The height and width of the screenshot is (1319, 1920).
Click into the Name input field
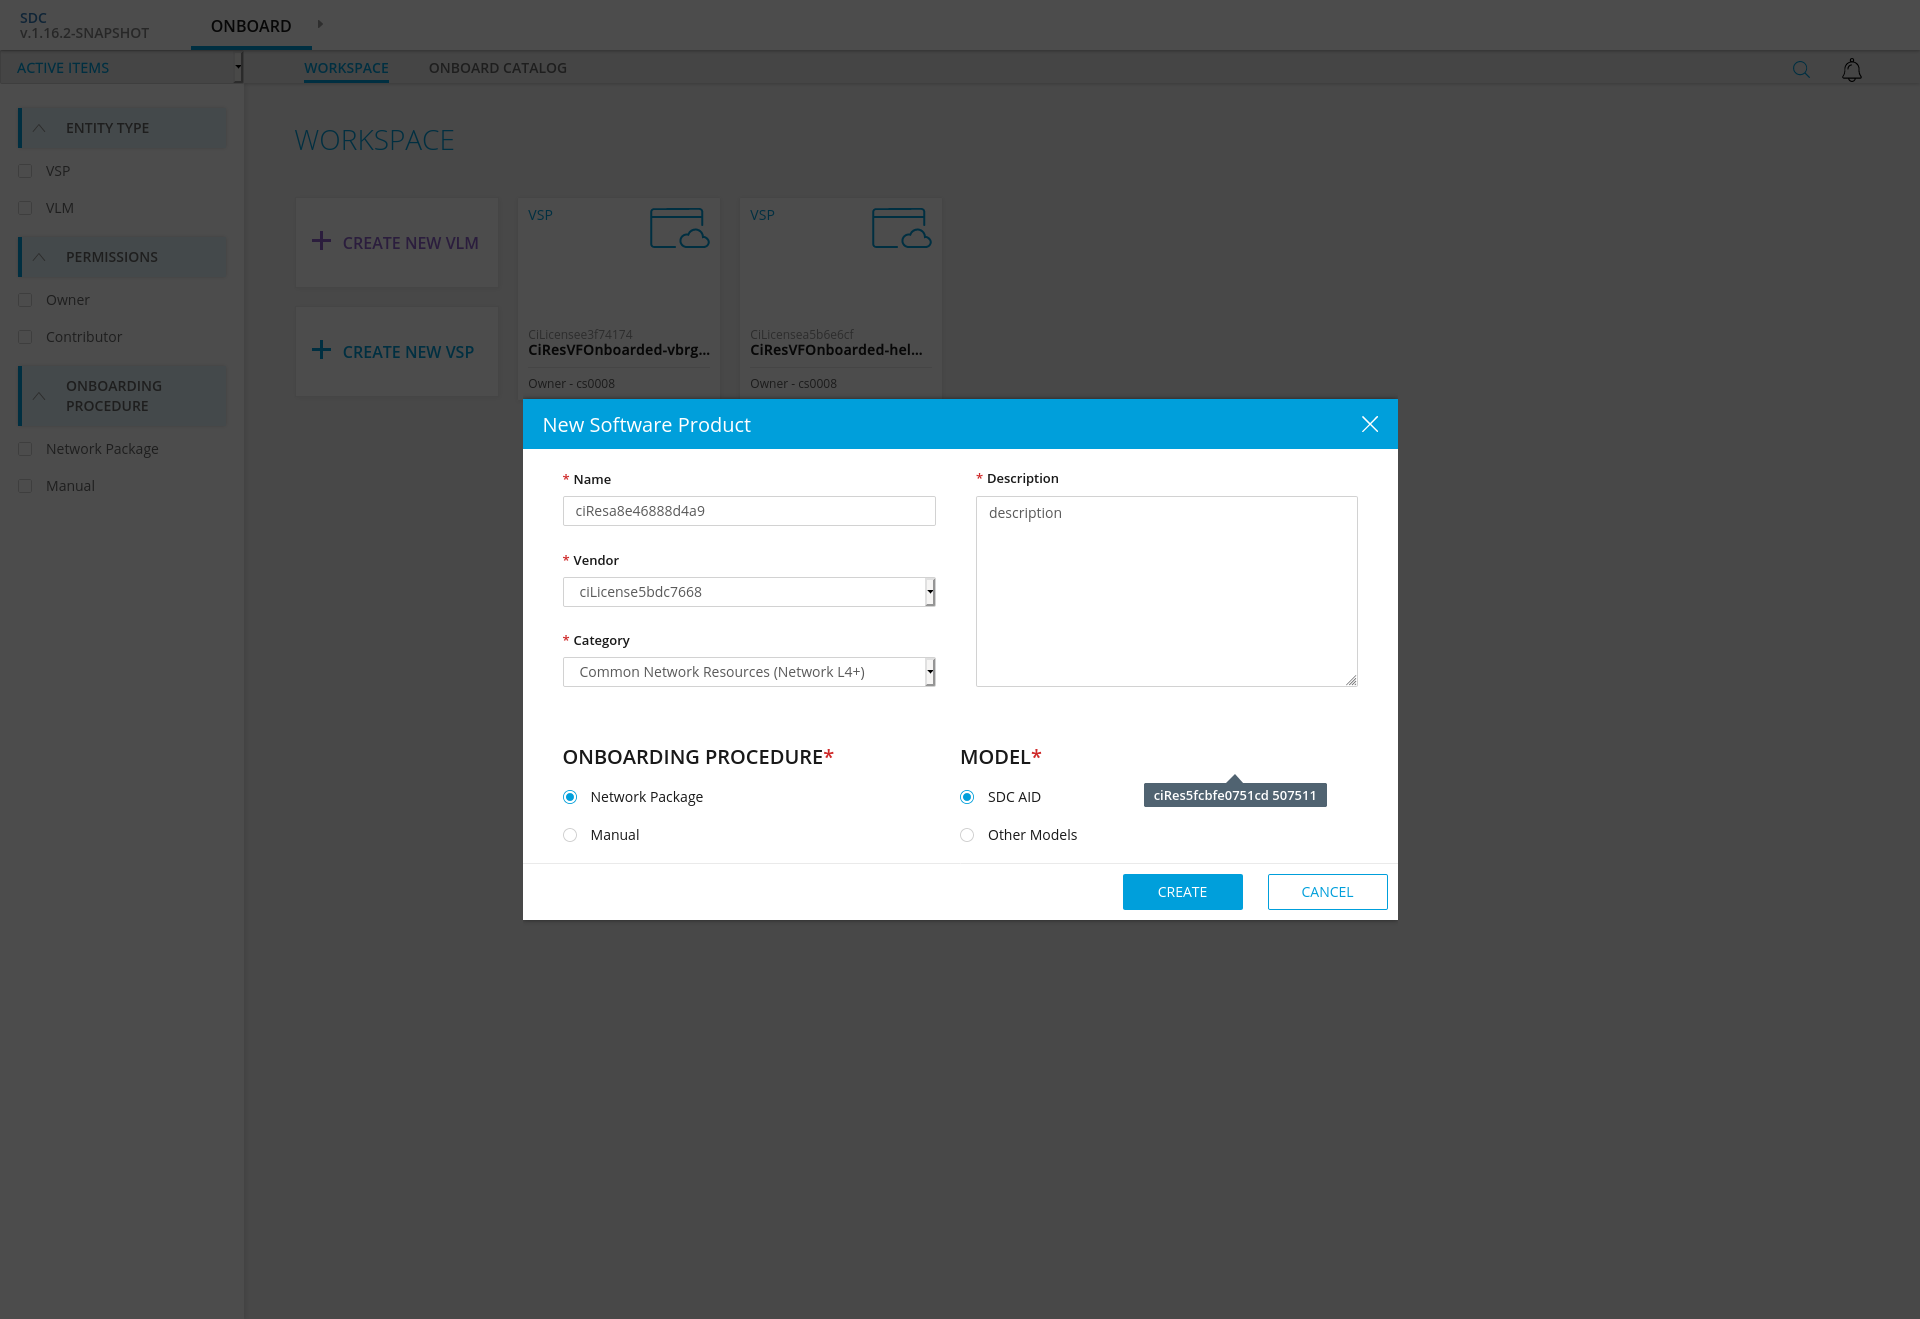click(x=749, y=511)
